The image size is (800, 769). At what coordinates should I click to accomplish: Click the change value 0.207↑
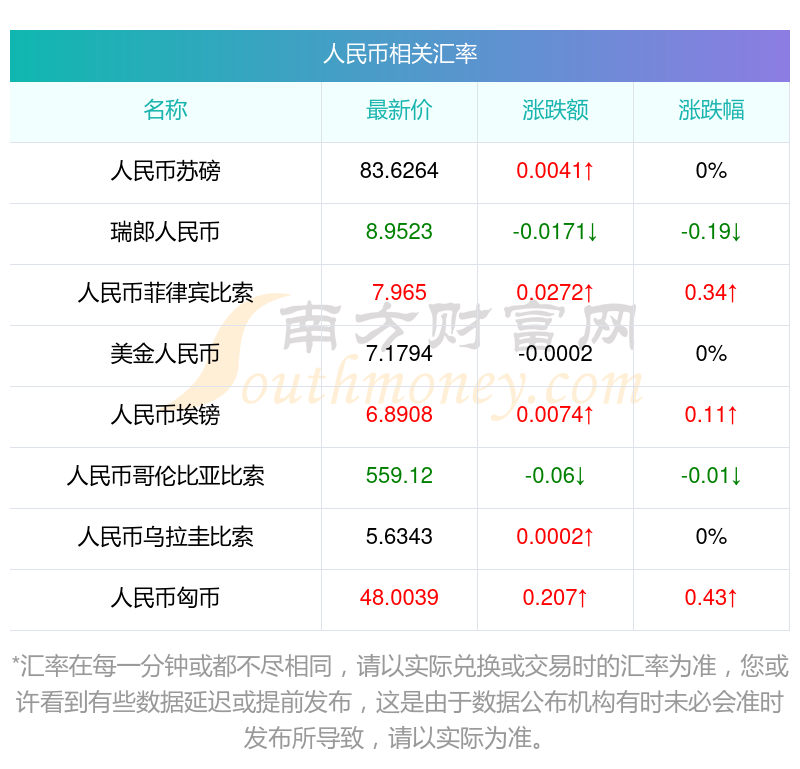click(555, 598)
